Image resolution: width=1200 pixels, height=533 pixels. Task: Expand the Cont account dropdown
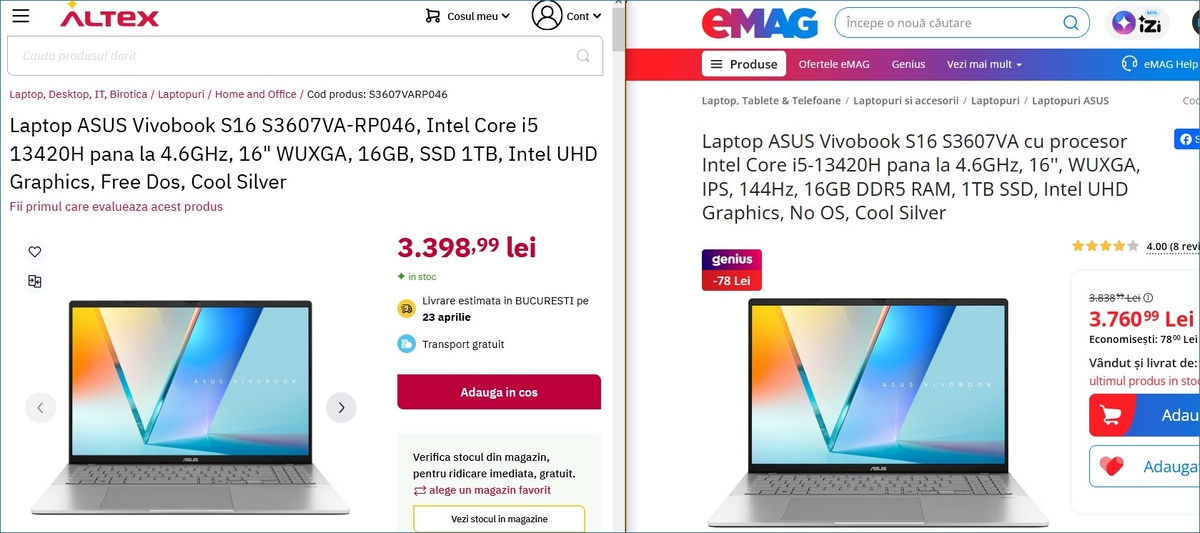584,16
